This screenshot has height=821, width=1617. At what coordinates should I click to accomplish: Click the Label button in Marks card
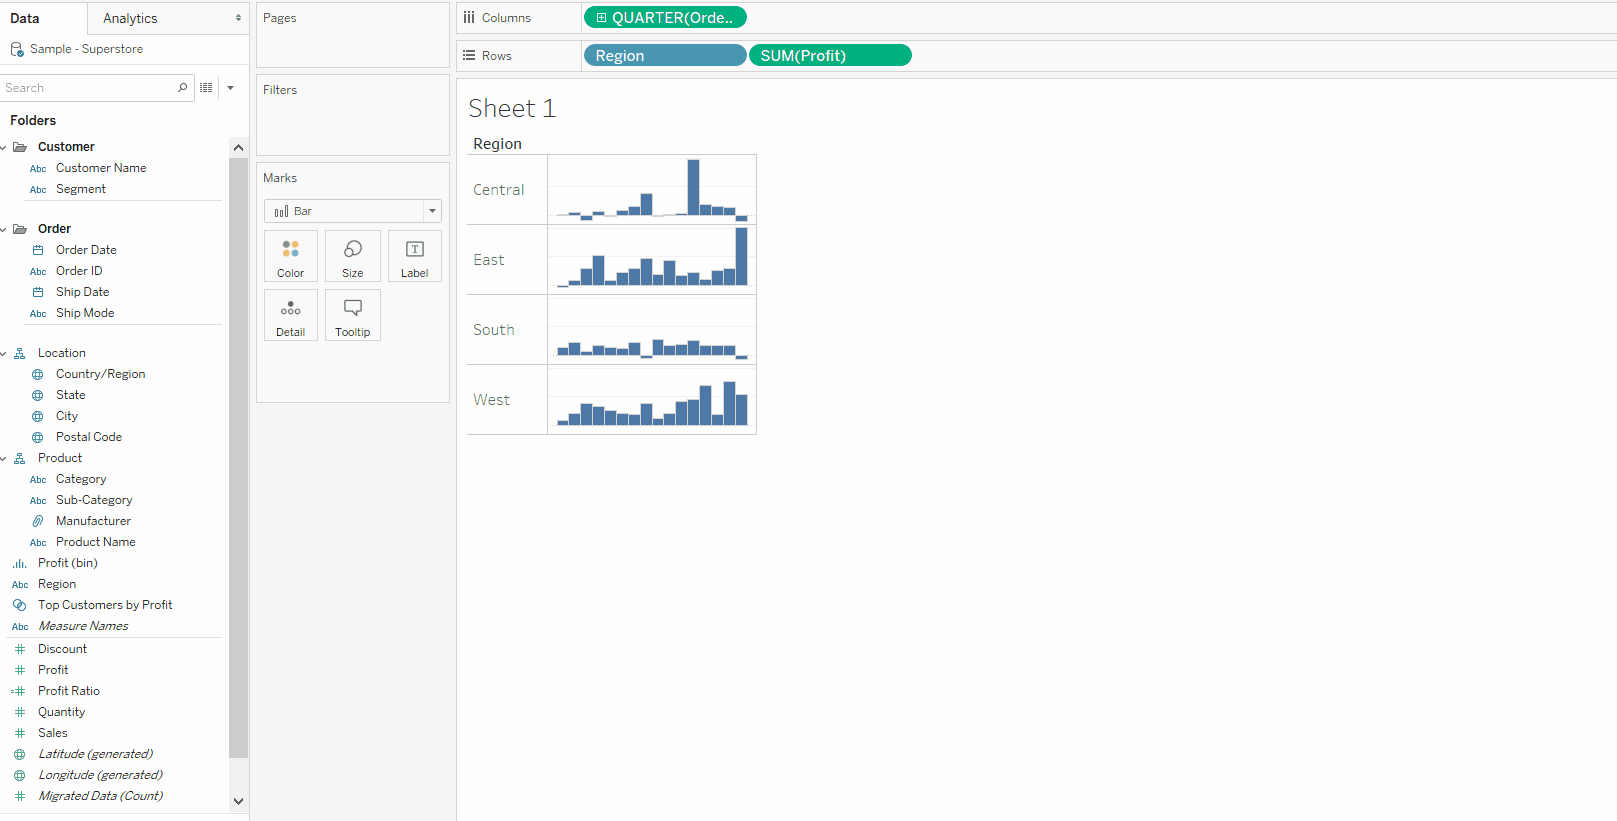tap(415, 256)
